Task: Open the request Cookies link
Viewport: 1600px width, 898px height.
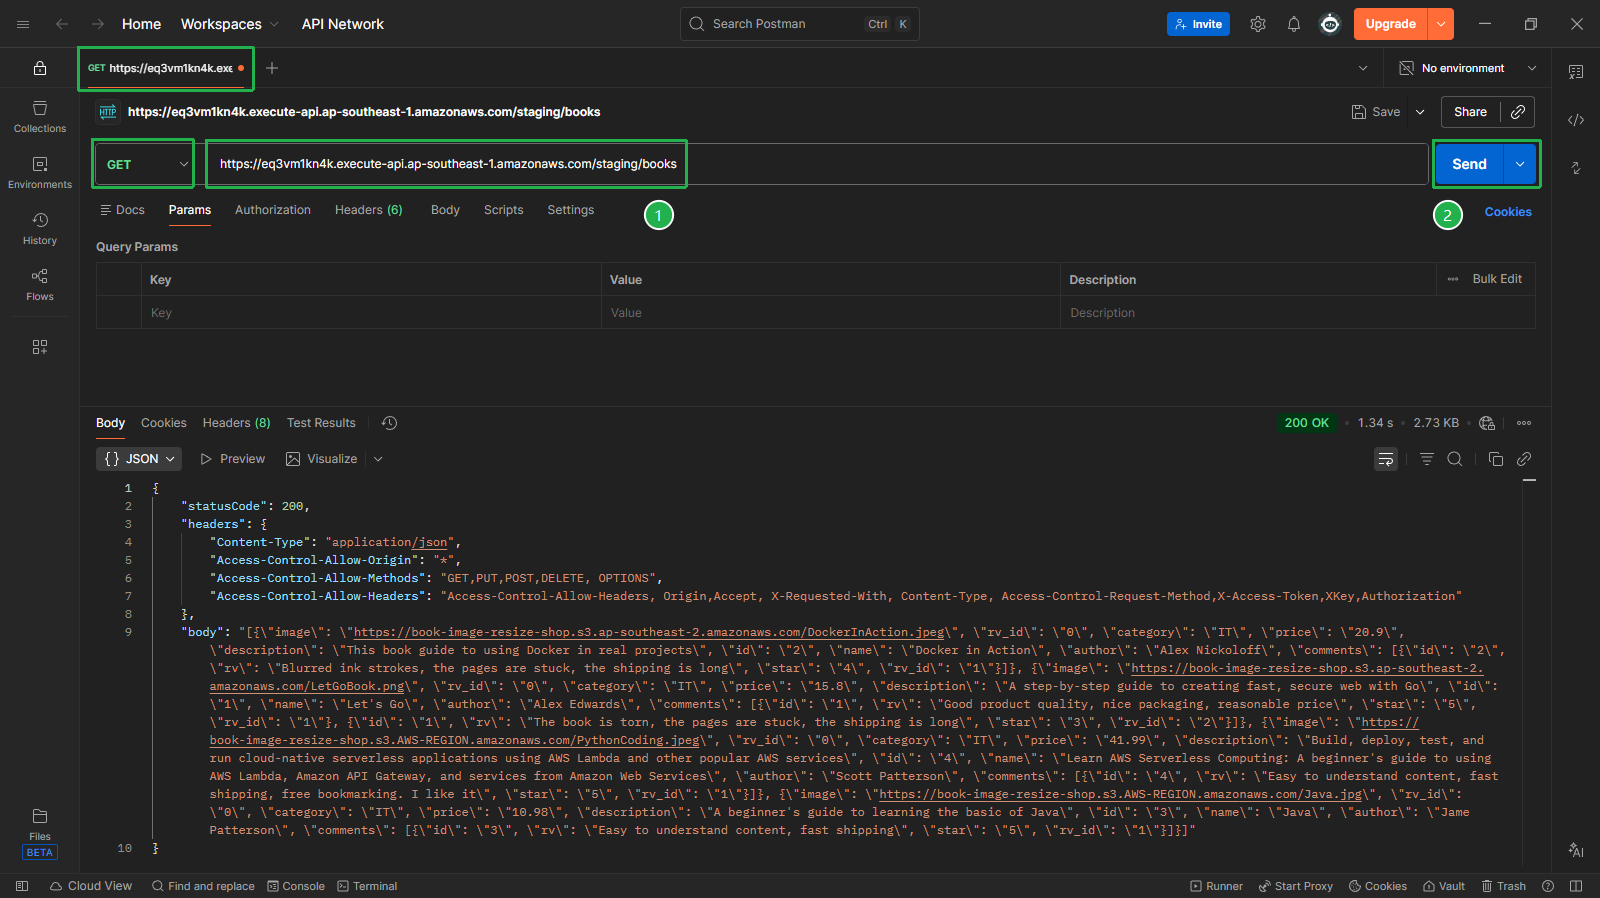Action: coord(1508,212)
